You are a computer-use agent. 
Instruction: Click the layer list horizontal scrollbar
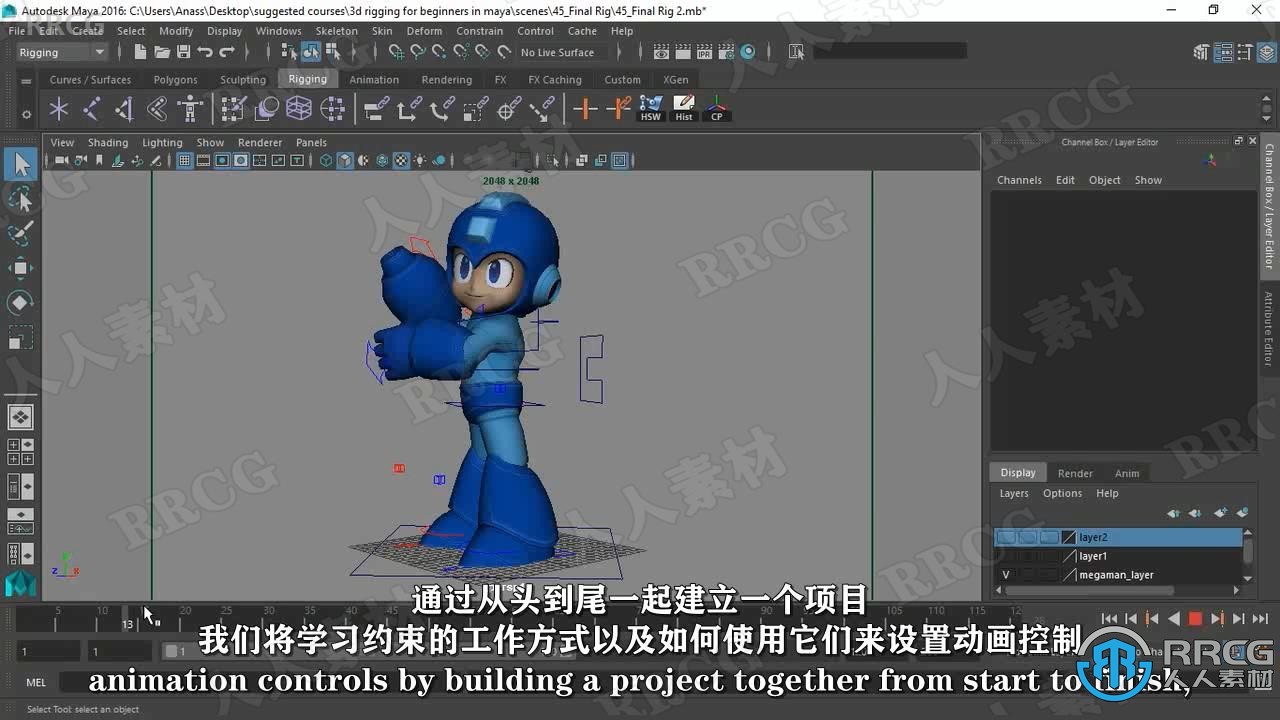pyautogui.click(x=1088, y=591)
